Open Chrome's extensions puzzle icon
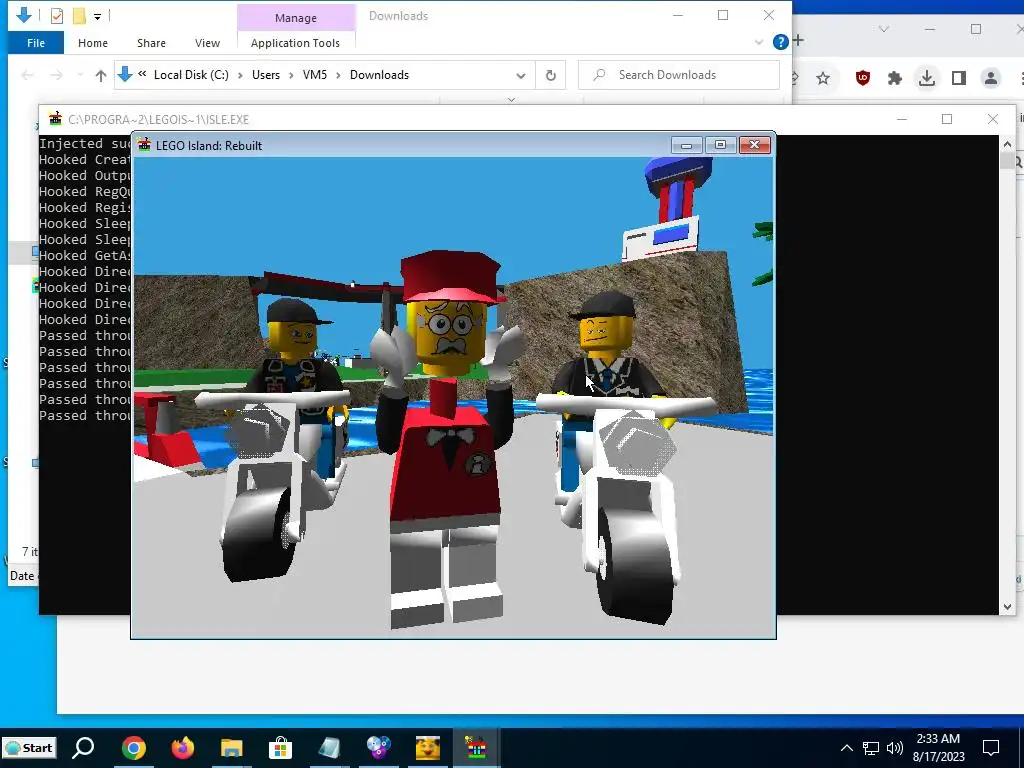 point(895,78)
